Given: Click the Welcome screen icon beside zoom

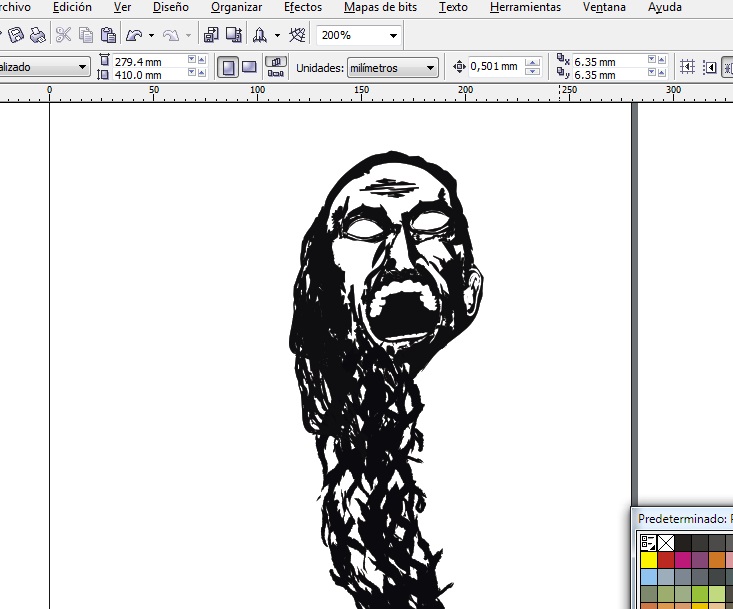Looking at the screenshot, I should [x=297, y=35].
